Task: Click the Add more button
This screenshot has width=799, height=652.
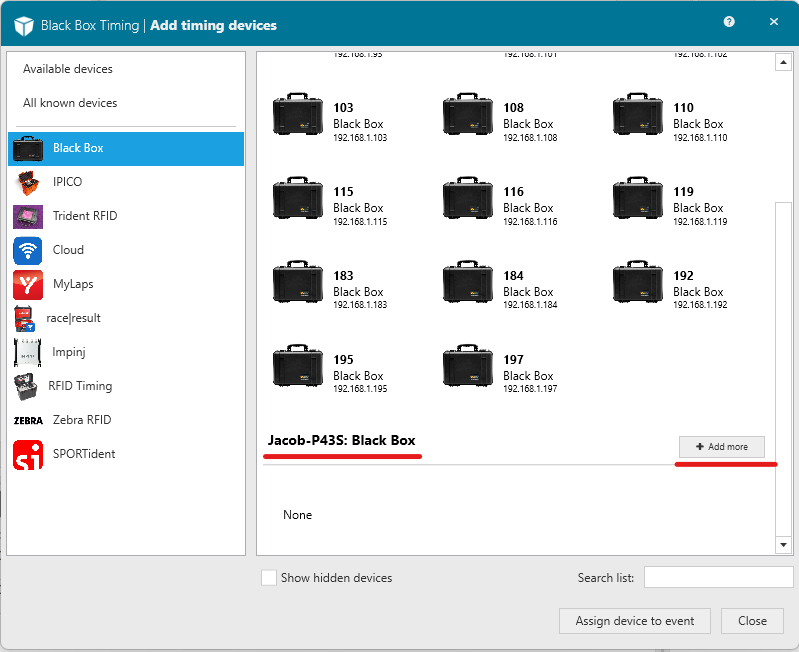Action: pyautogui.click(x=722, y=447)
